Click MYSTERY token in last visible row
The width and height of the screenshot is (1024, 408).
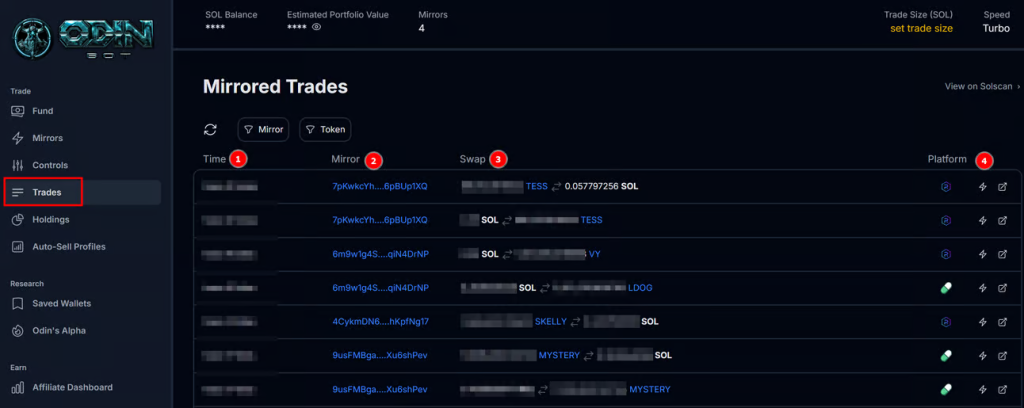(x=650, y=389)
